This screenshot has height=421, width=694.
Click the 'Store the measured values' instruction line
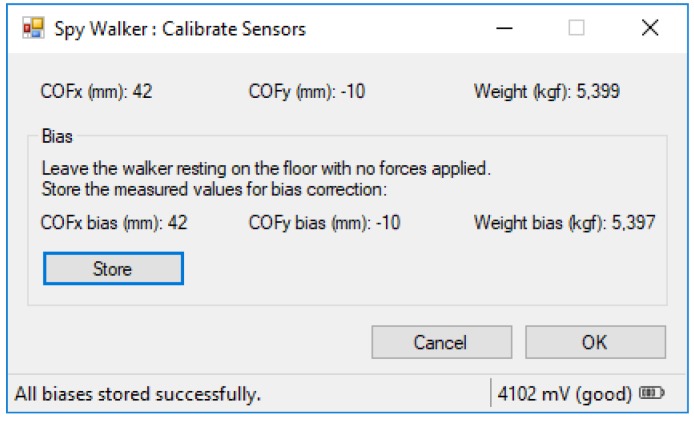tap(214, 189)
